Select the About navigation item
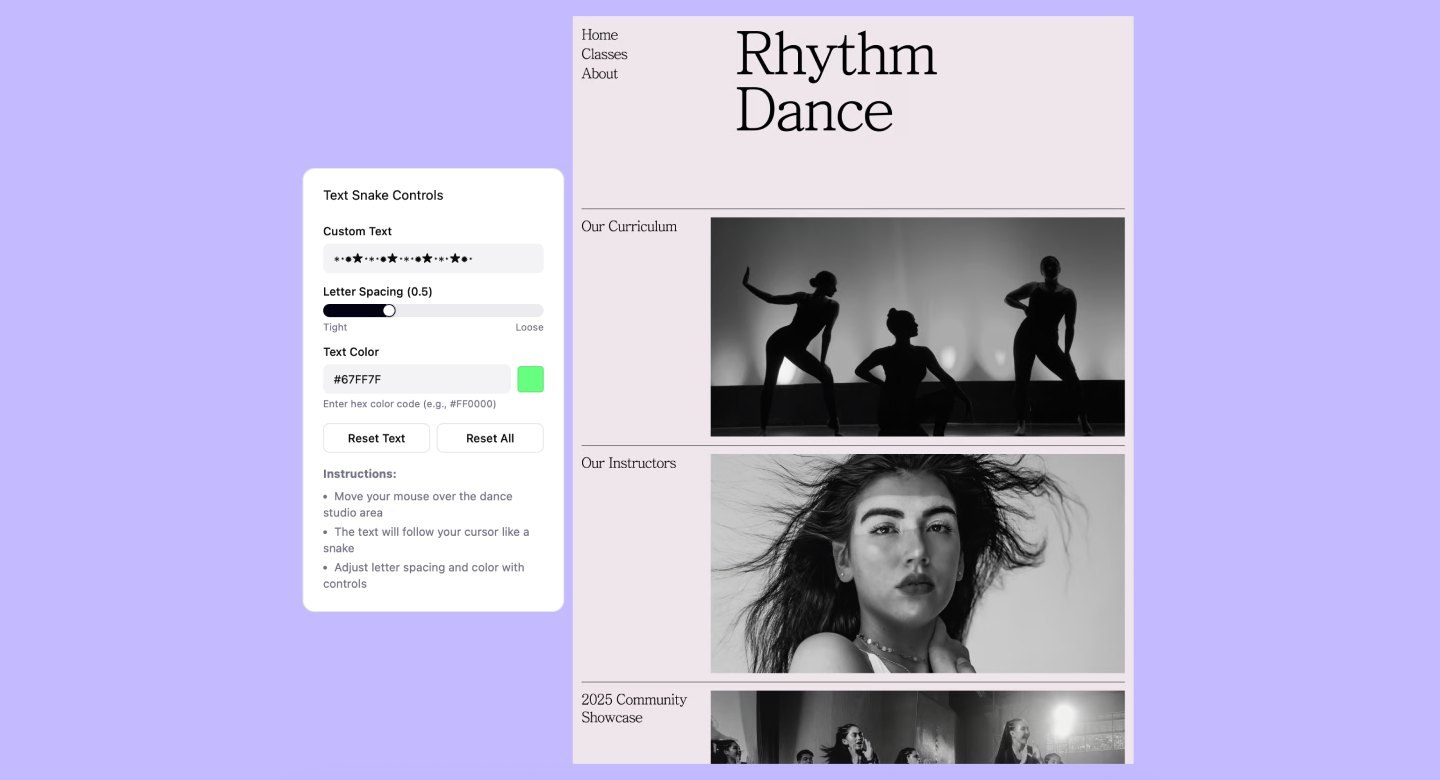1440x780 pixels. point(599,73)
